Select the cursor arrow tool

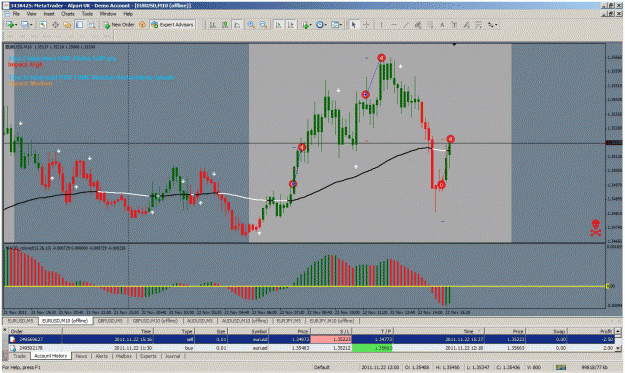pyautogui.click(x=354, y=25)
